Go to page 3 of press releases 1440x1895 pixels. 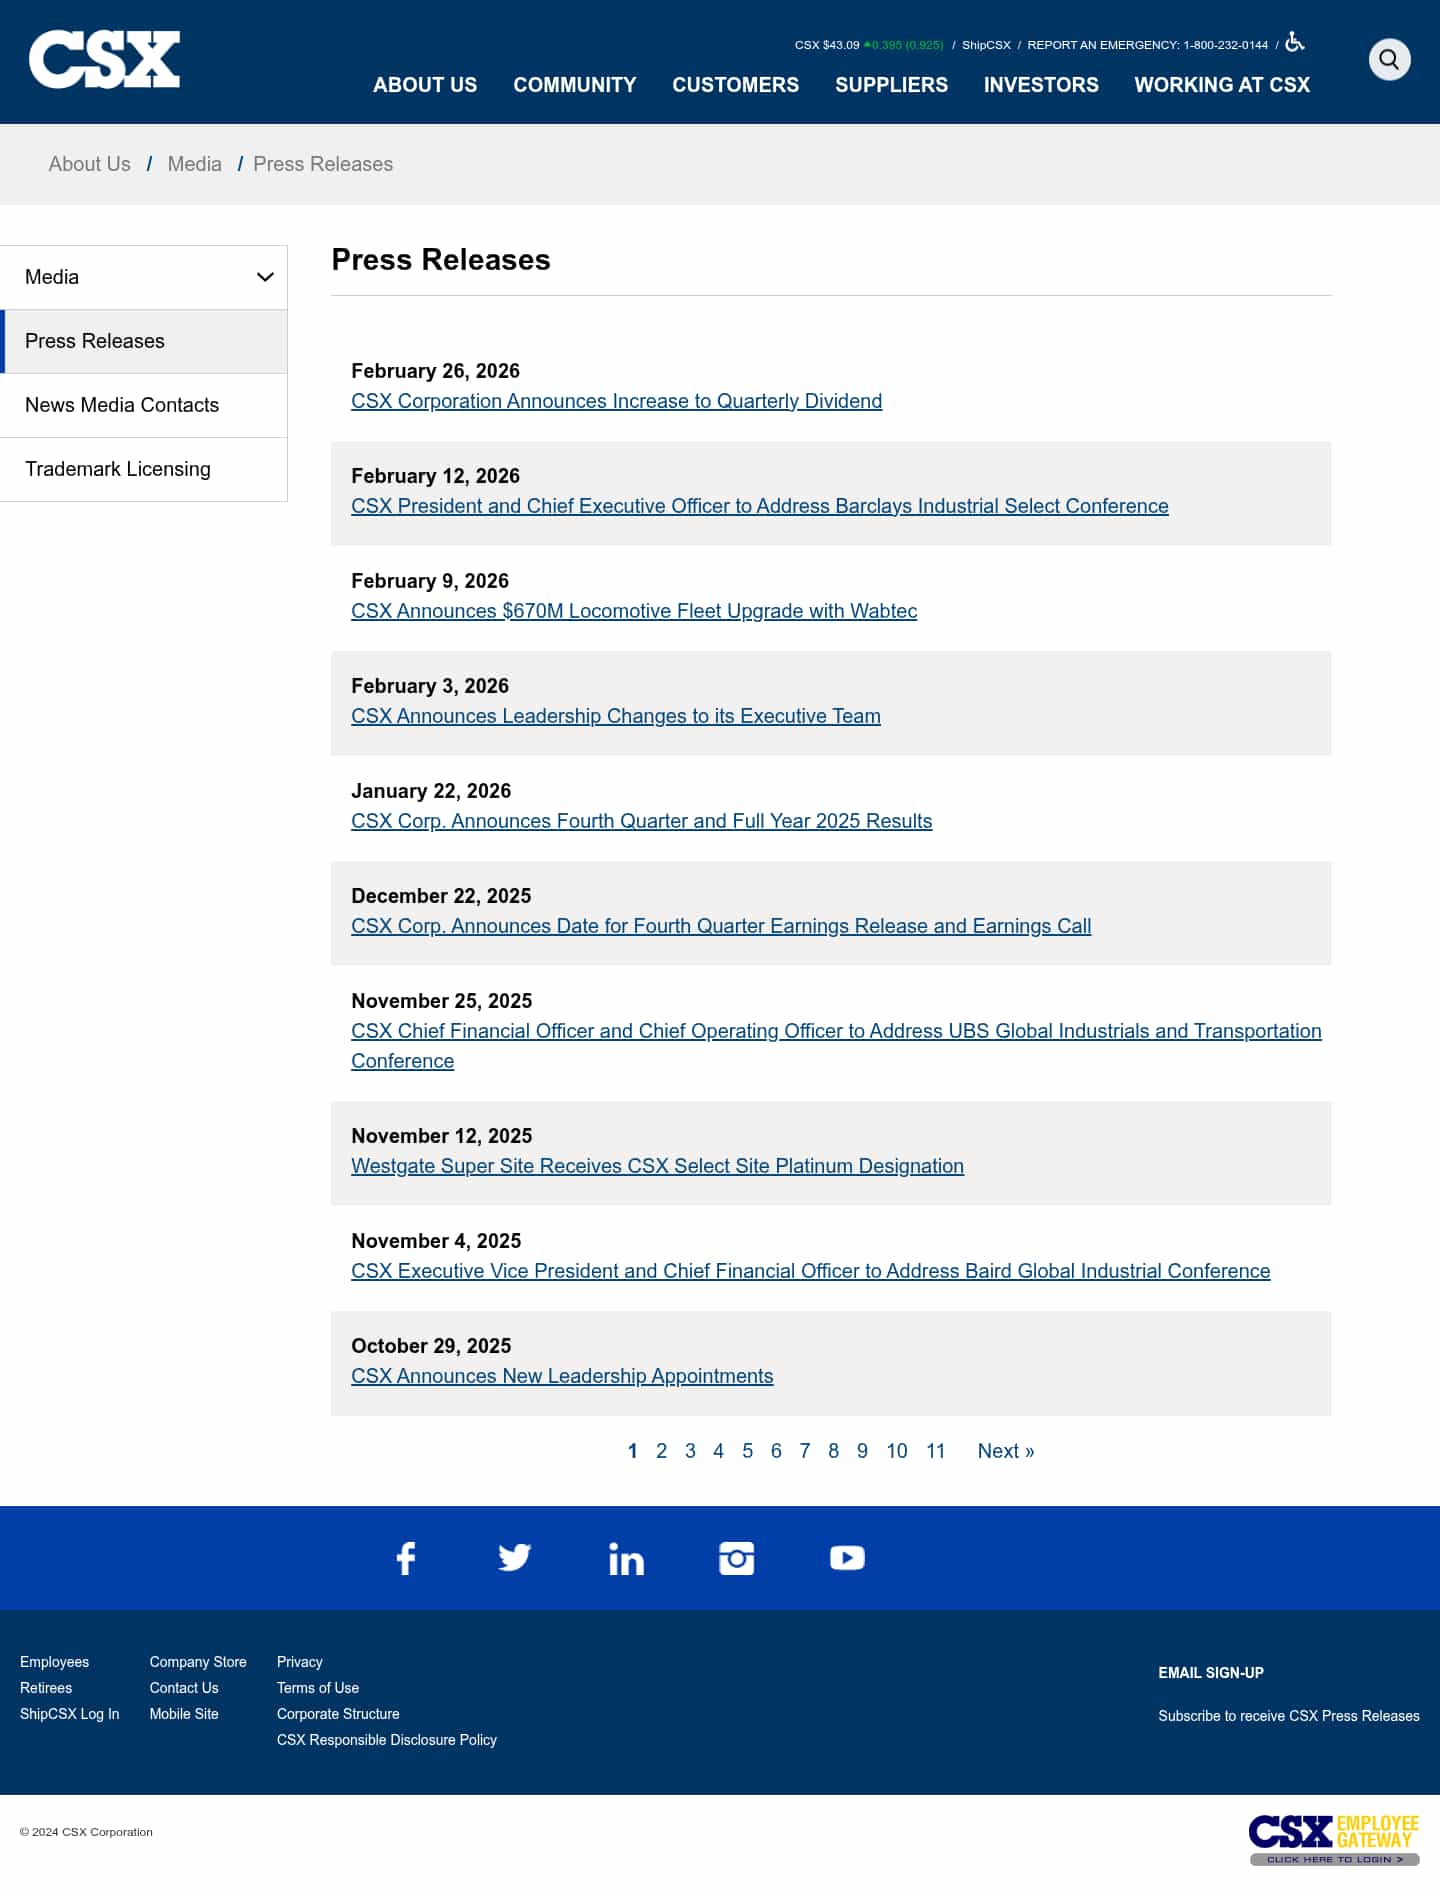point(690,1451)
